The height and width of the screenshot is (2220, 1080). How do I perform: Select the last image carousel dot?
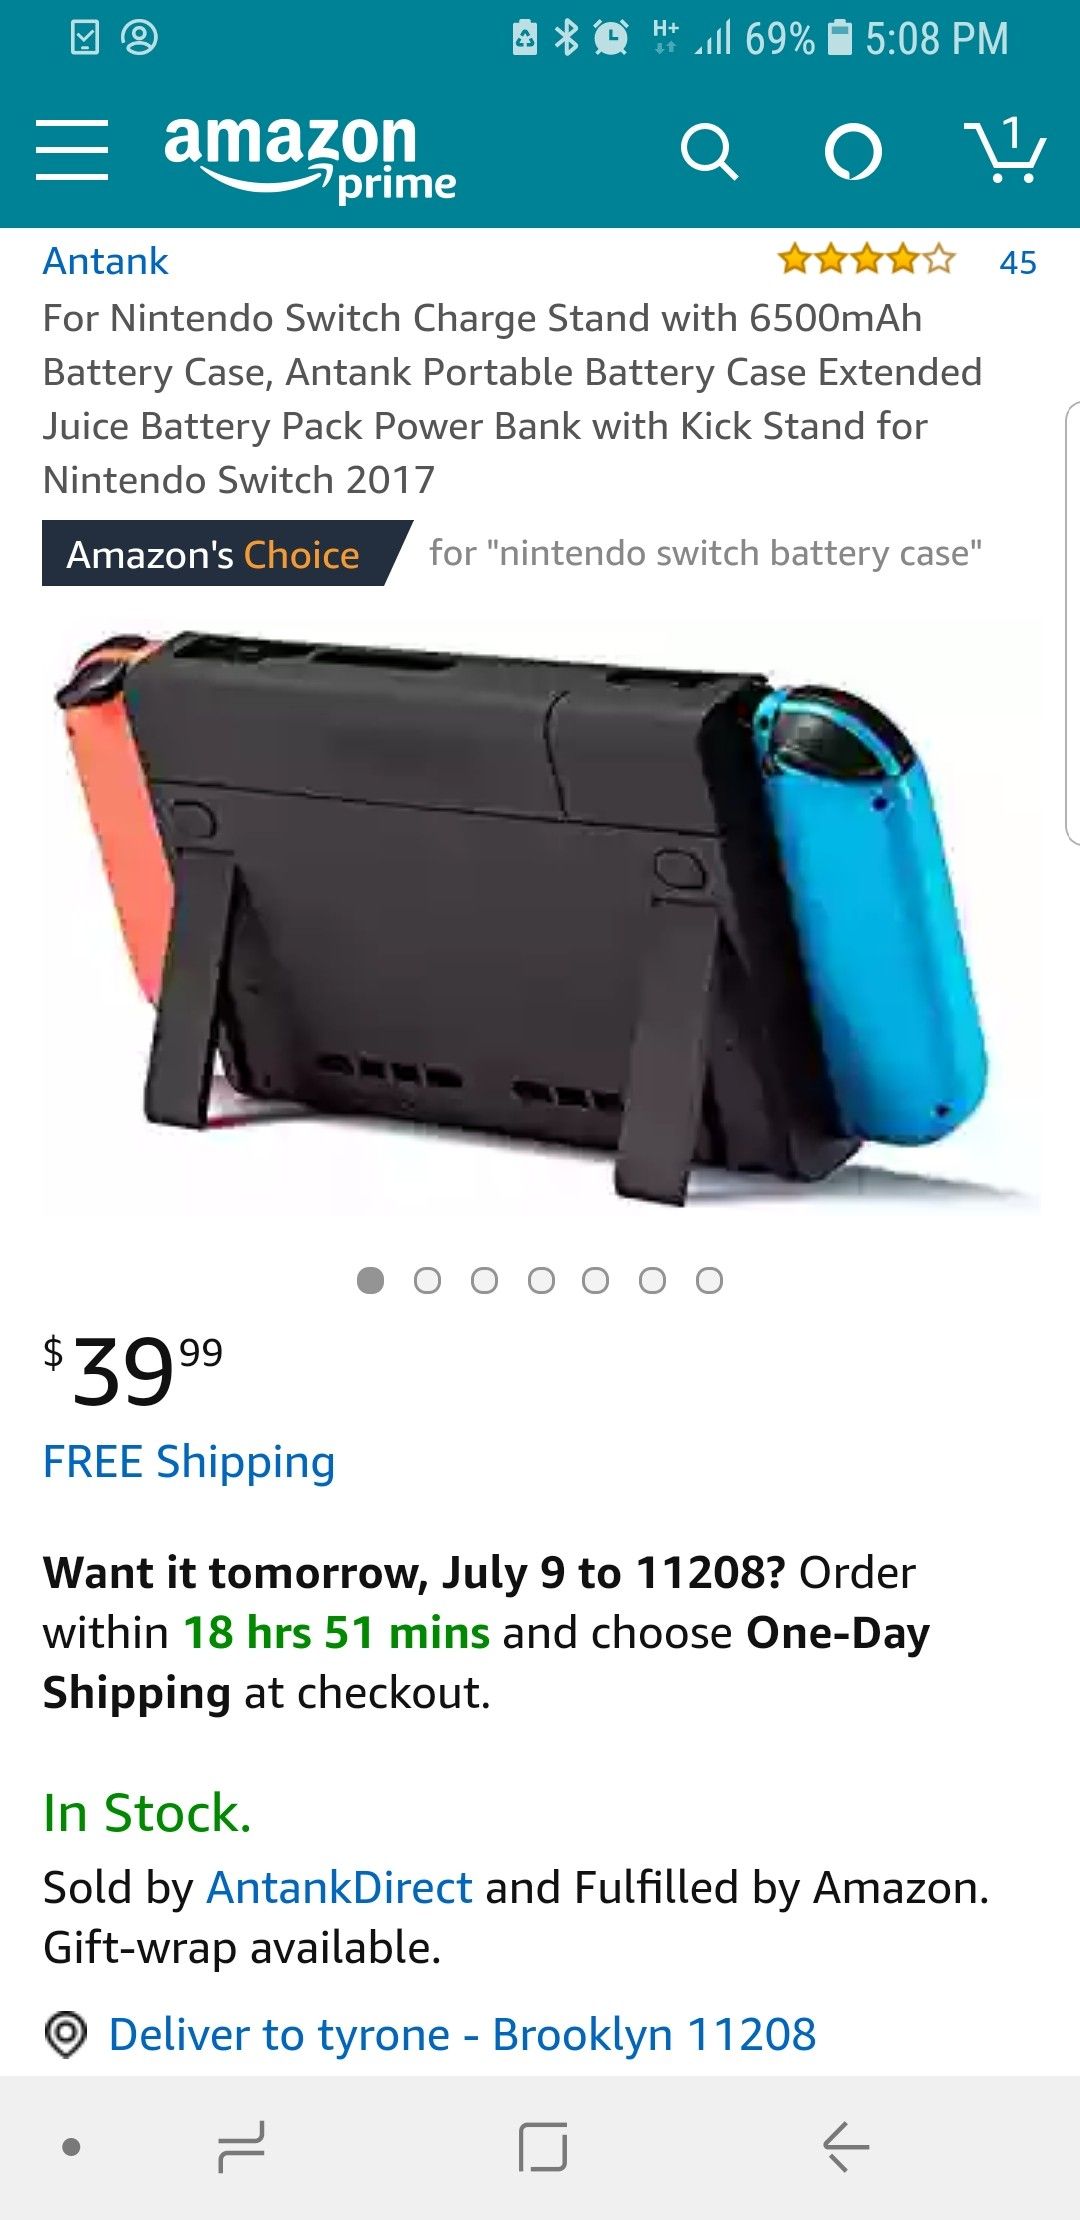click(x=709, y=1281)
